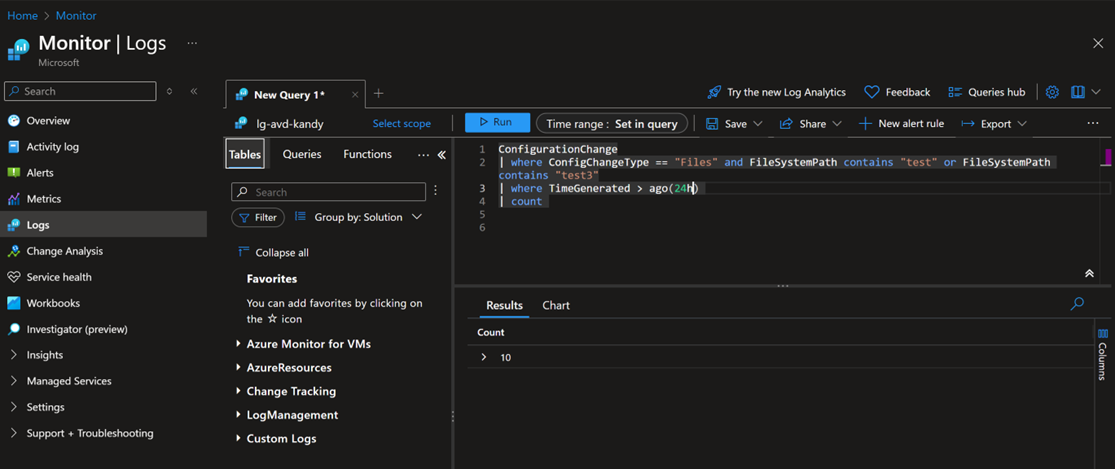
Task: Collapse the tables side pane
Action: click(x=442, y=154)
